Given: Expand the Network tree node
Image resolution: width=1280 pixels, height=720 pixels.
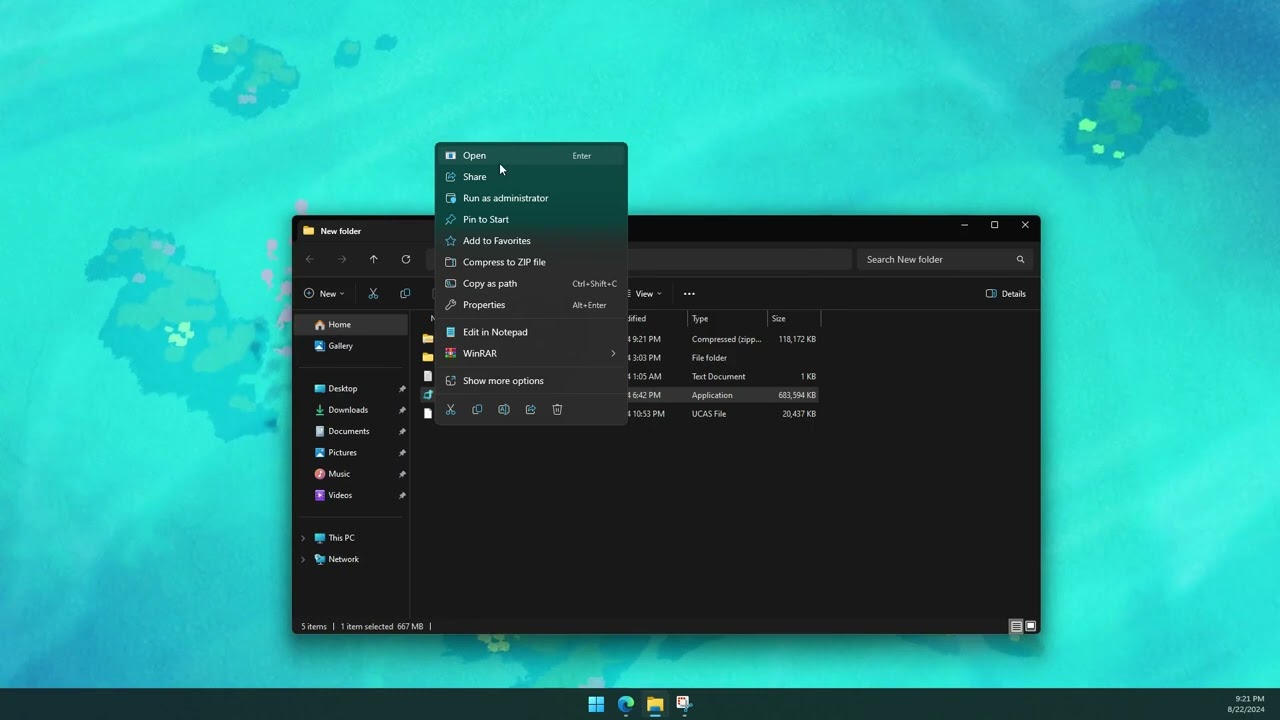Looking at the screenshot, I should point(303,560).
